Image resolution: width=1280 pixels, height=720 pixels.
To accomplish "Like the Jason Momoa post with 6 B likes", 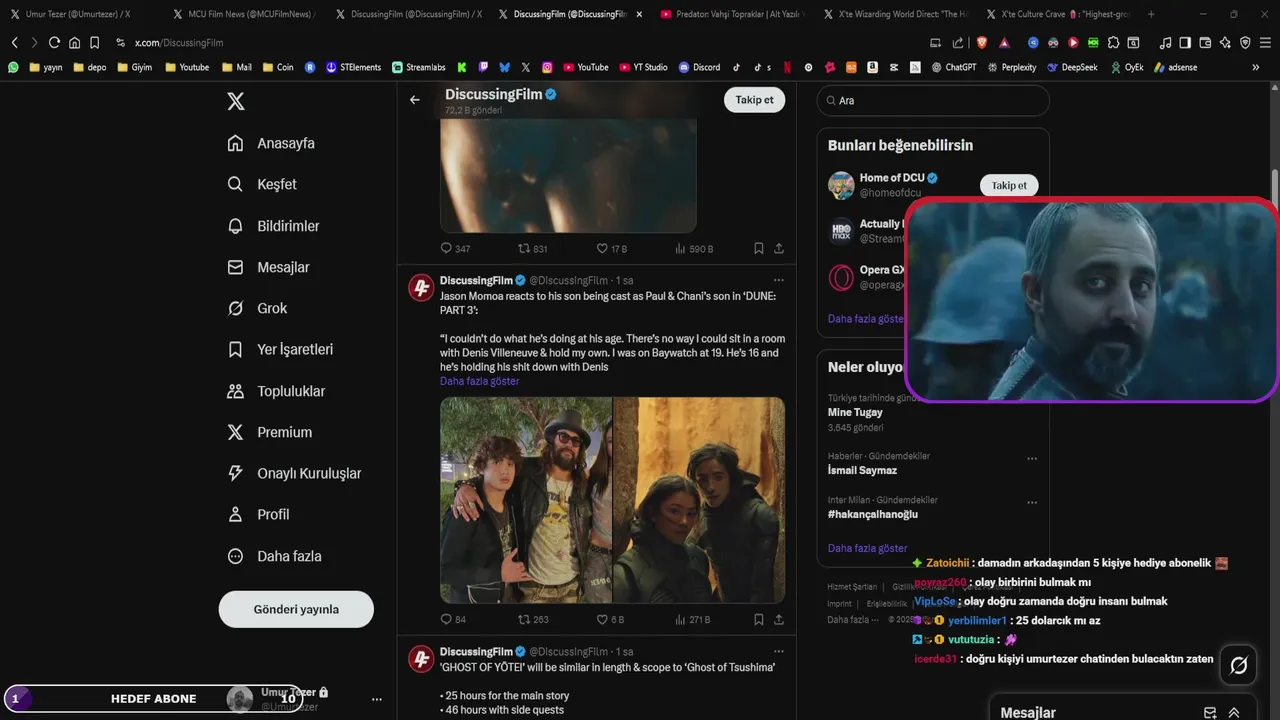I will click(610, 619).
